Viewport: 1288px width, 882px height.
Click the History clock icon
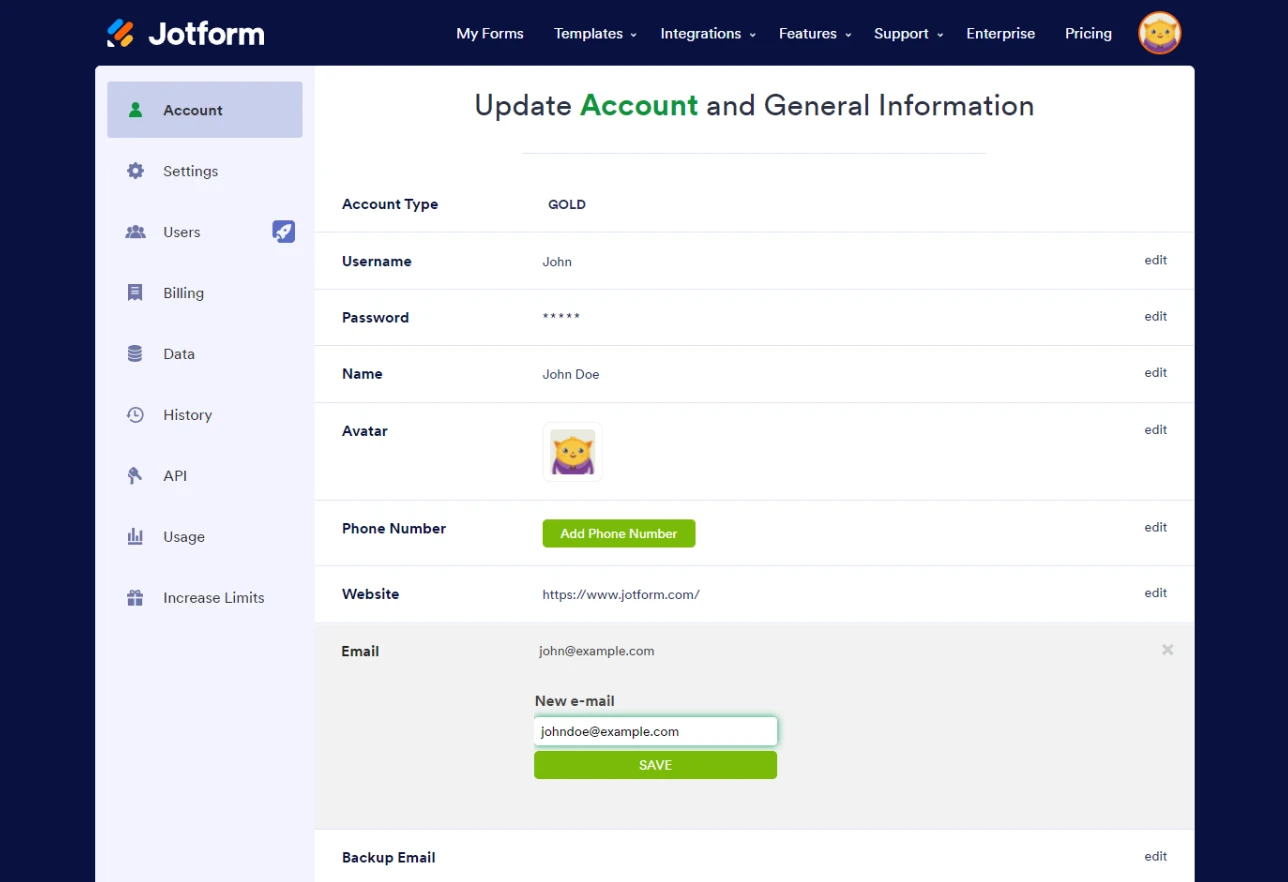tap(135, 415)
